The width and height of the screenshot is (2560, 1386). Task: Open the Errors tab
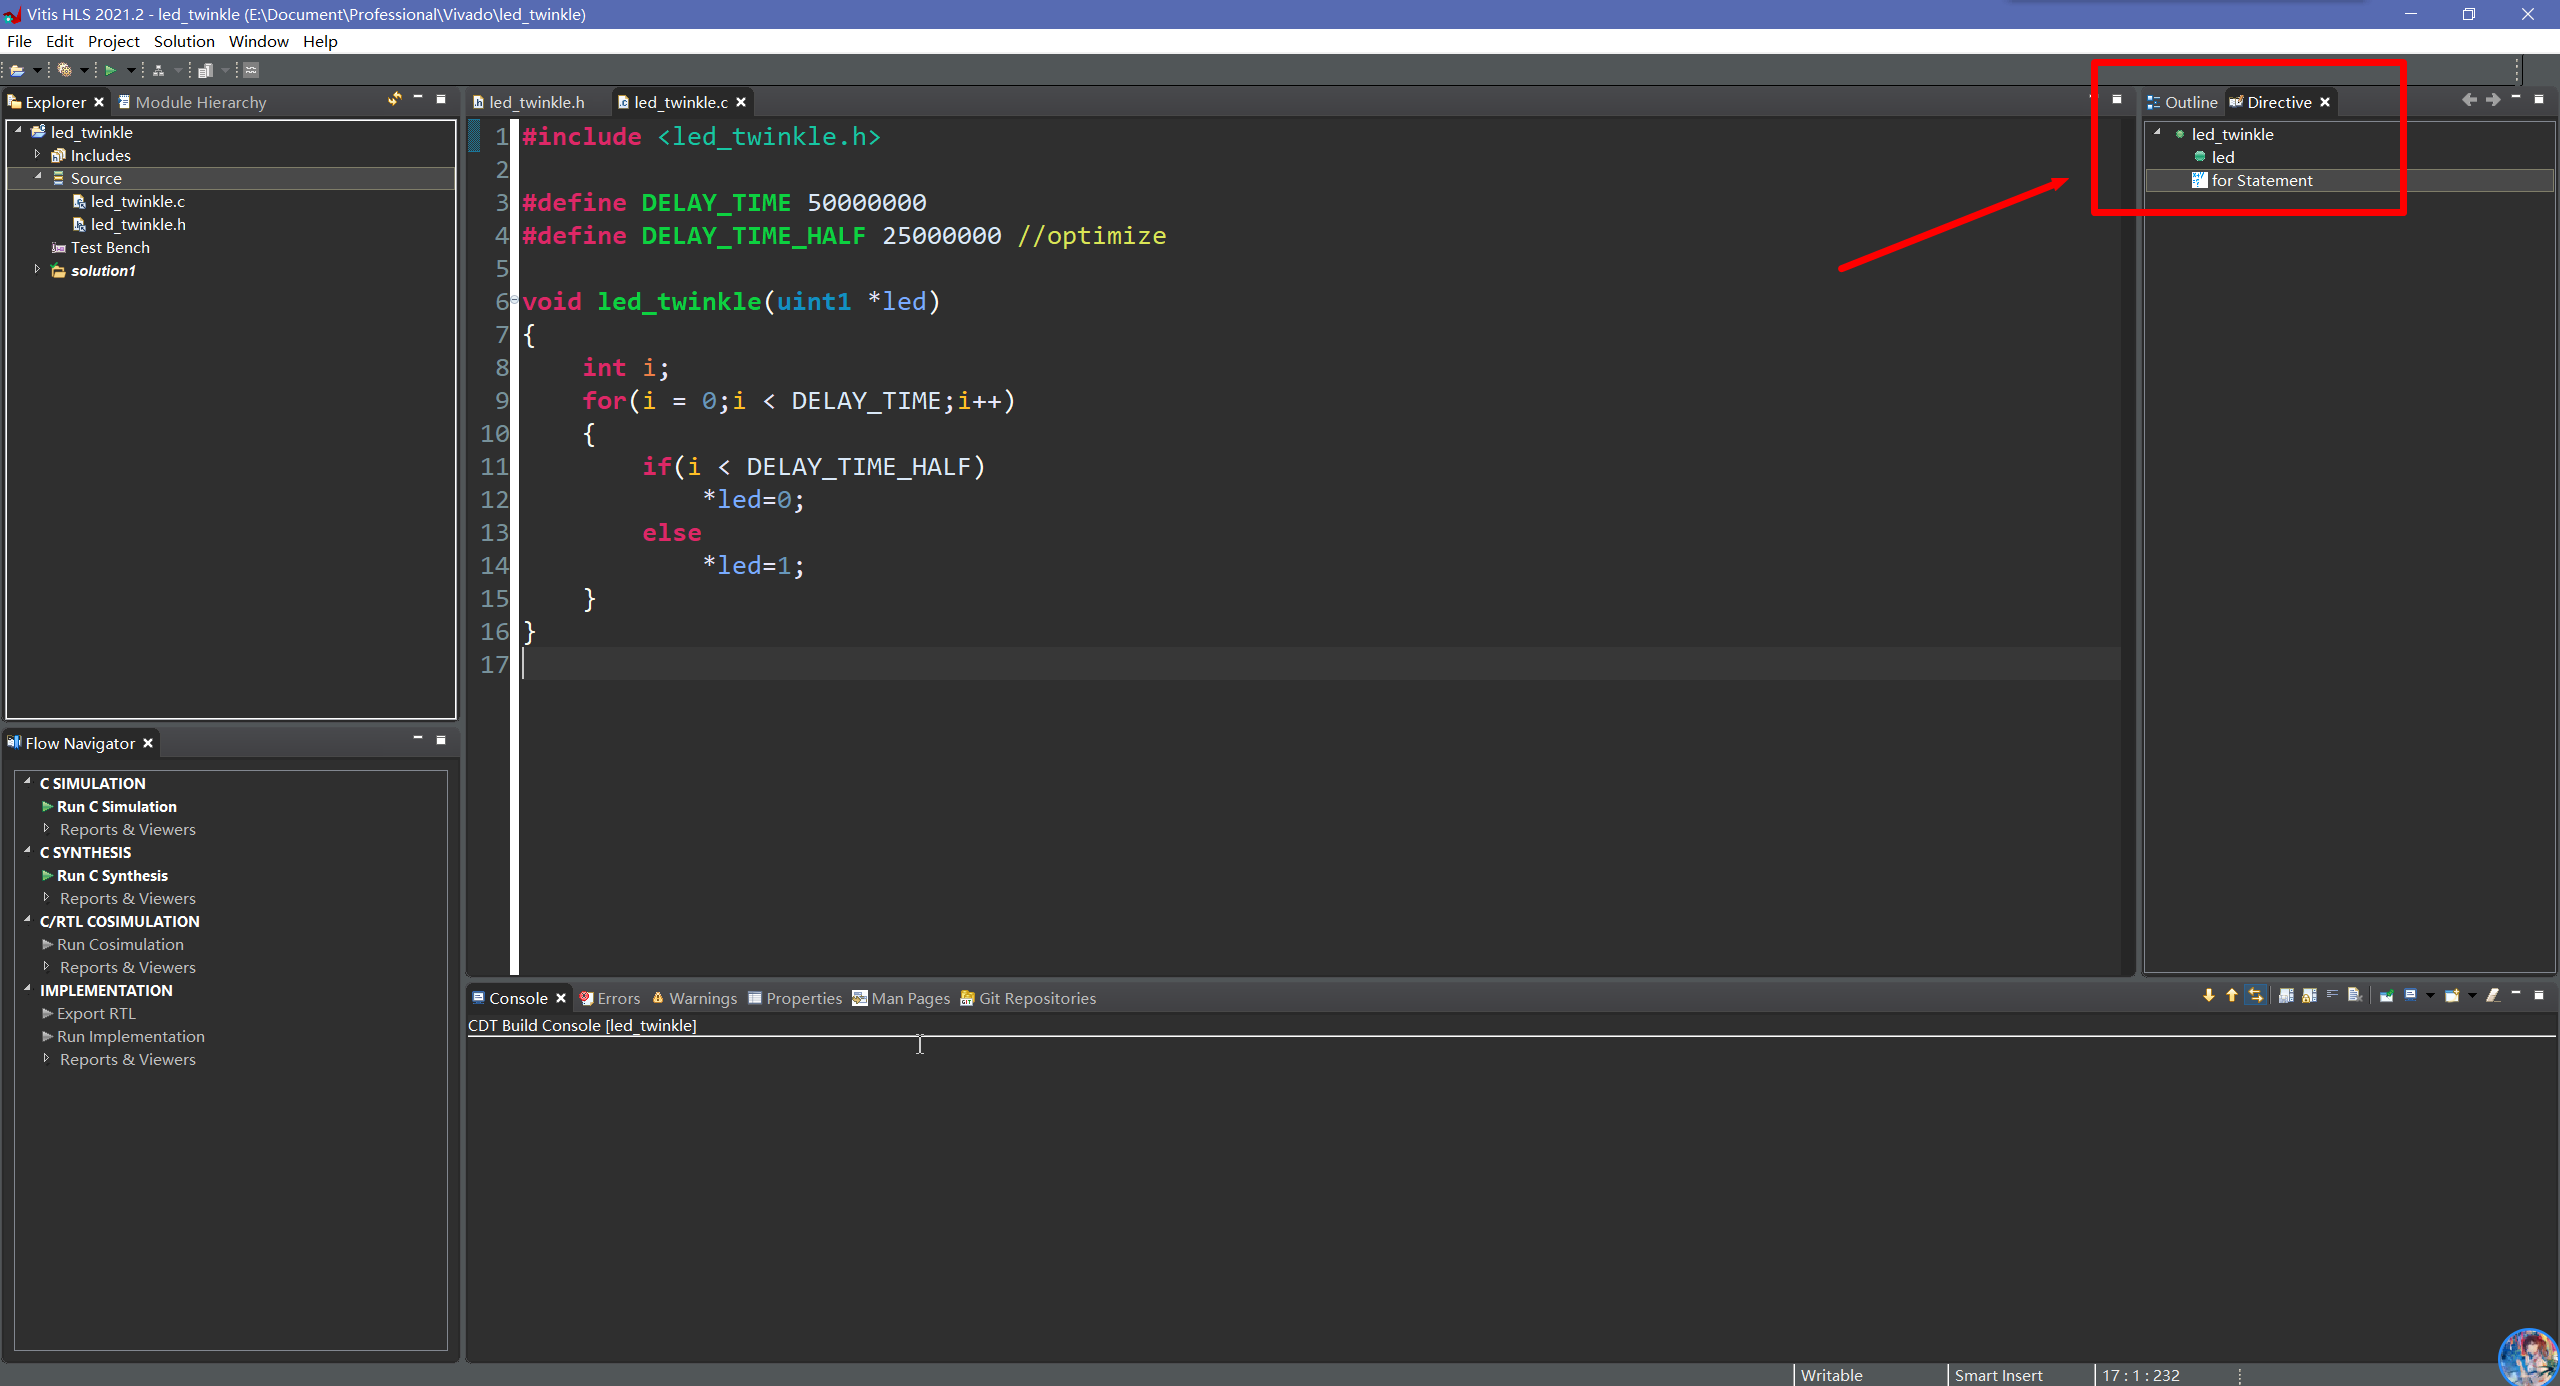click(610, 998)
